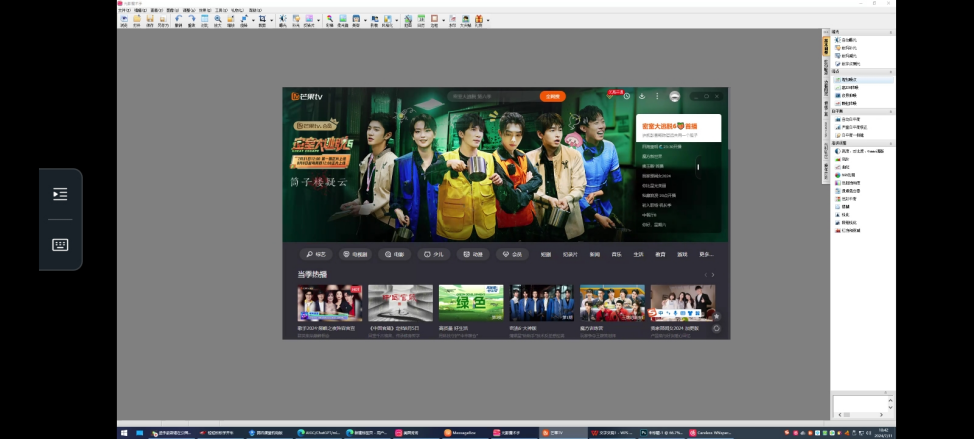Switch to the WPS document taskbar item

612,433
